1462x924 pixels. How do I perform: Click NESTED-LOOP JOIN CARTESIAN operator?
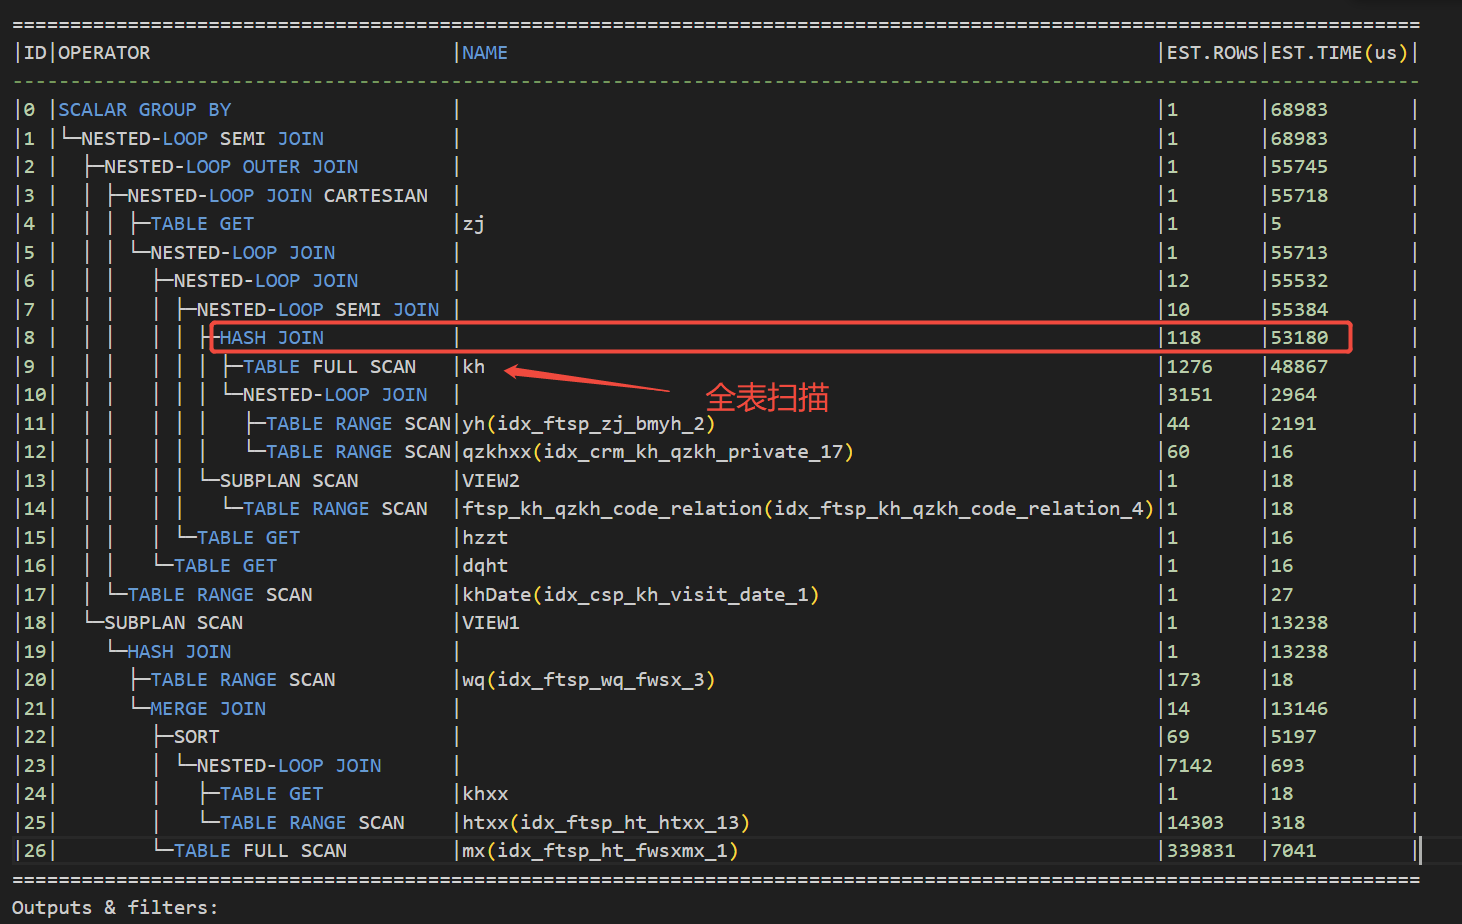(x=277, y=196)
